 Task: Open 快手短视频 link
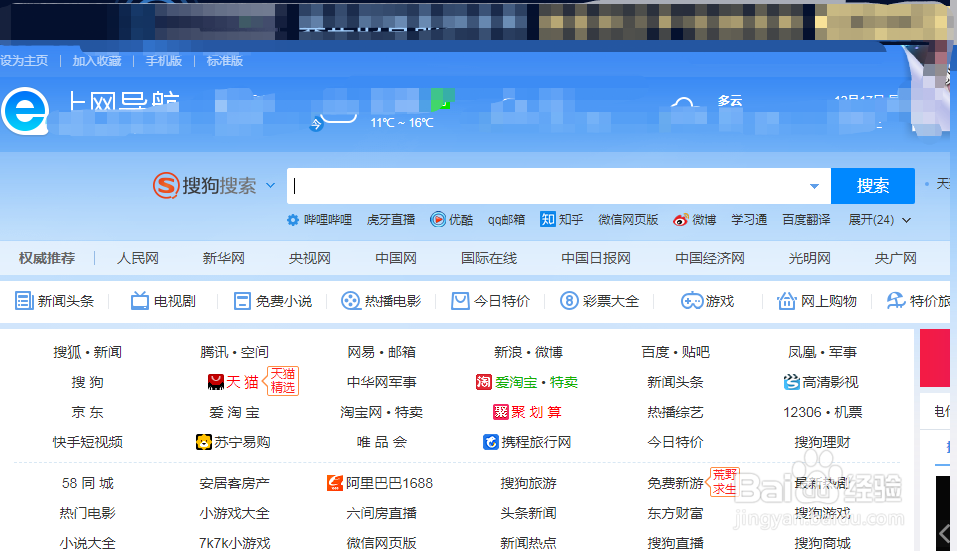(87, 442)
